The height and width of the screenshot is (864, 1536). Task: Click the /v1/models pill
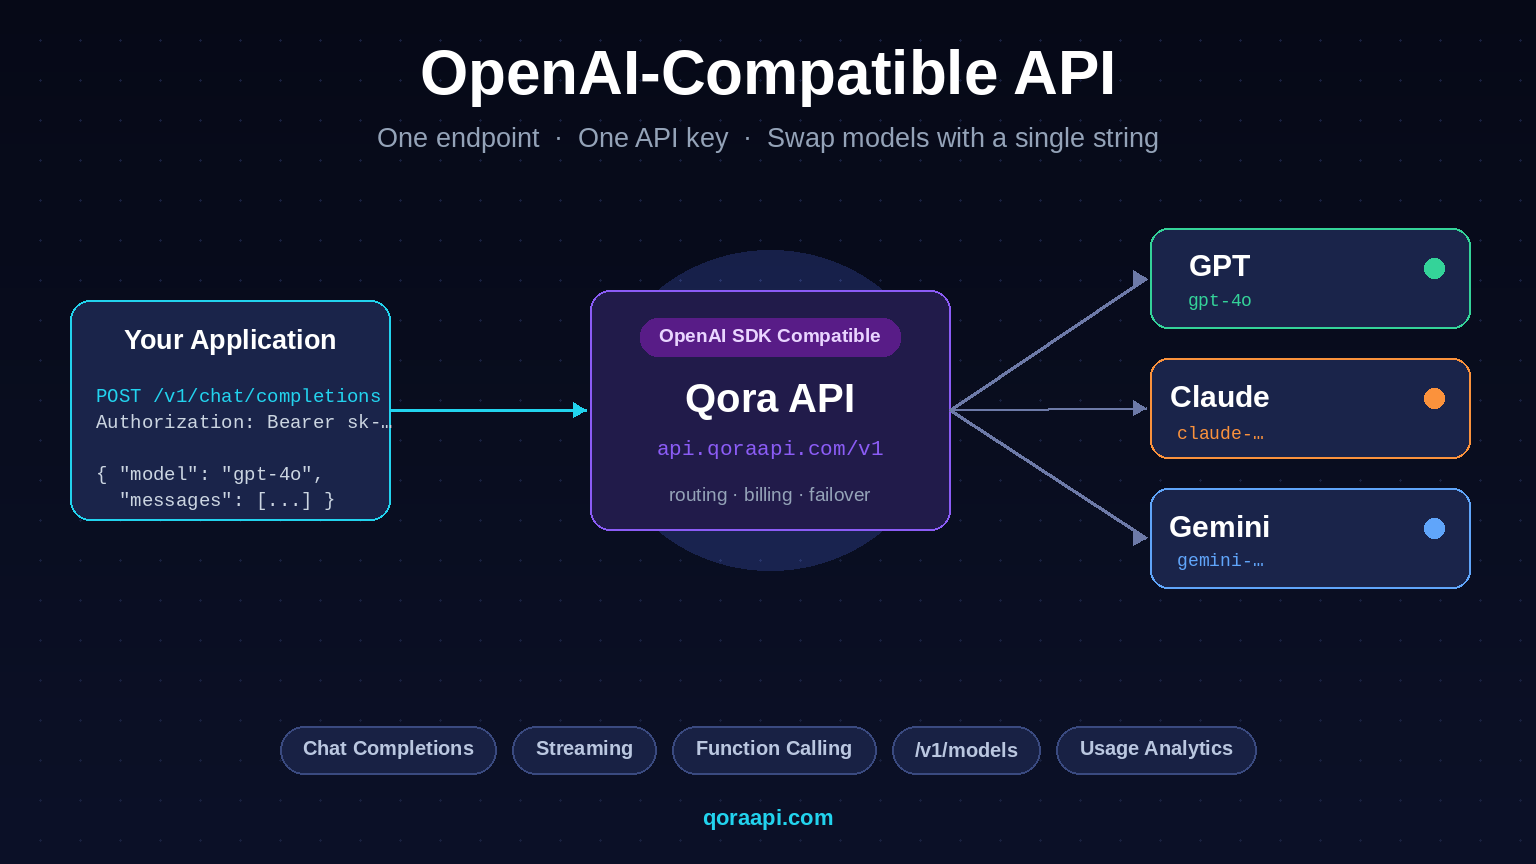pyautogui.click(x=966, y=750)
